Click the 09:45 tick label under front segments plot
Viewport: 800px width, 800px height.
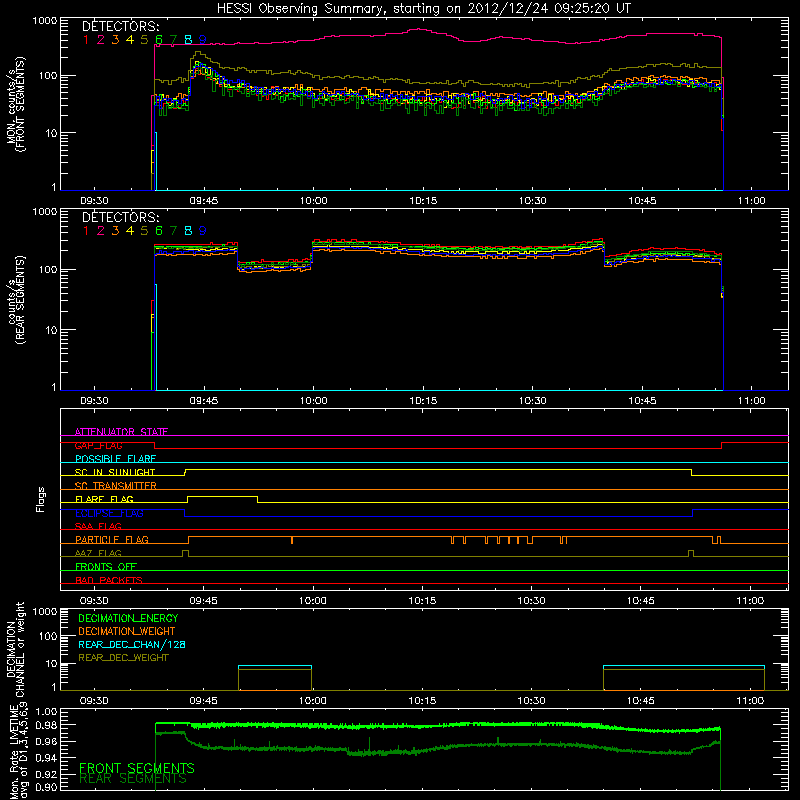[204, 201]
